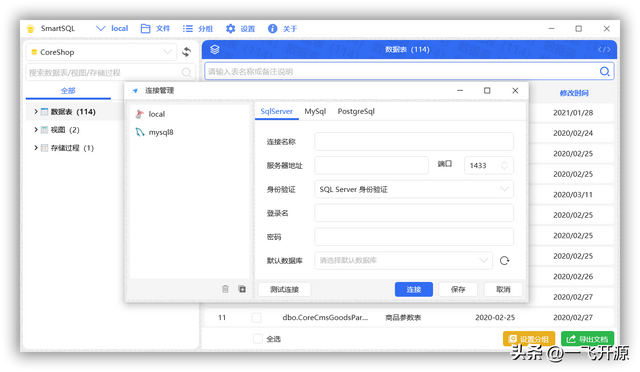Click dbo.CoreCmsGoodsPar... table name
The image size is (640, 372).
tap(325, 317)
